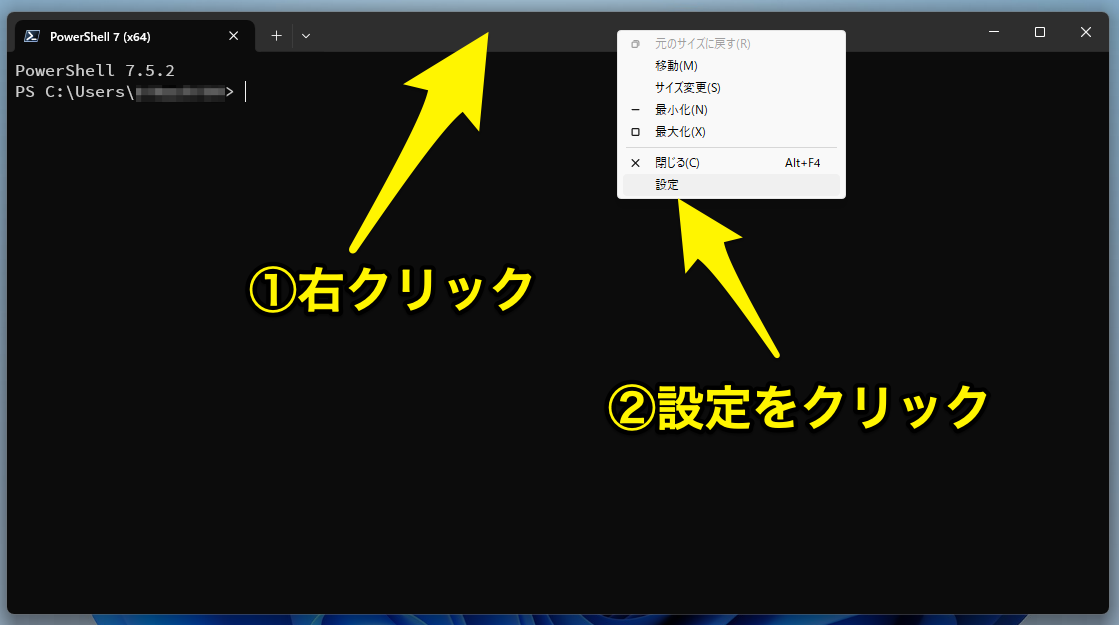This screenshot has height=625, width=1119.
Task: Click the X icon beside 閉じる(C)
Action: click(635, 161)
